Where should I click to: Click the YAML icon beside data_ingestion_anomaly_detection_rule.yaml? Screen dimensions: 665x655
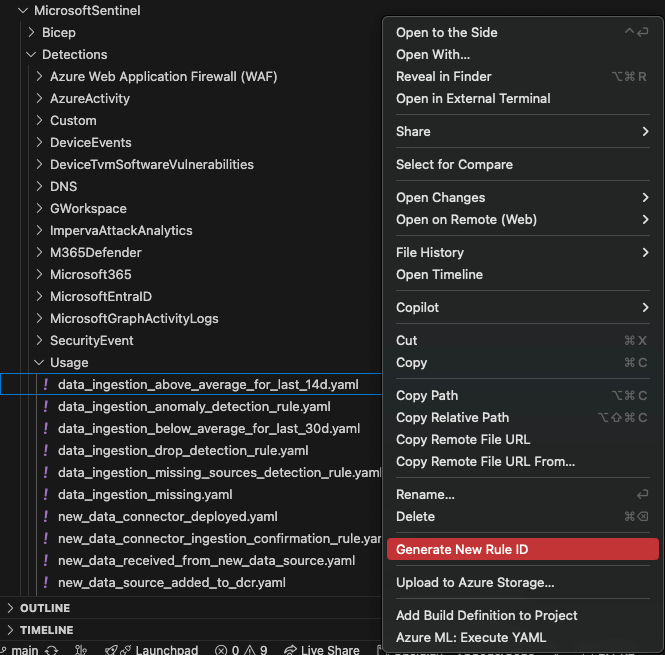(x=46, y=406)
